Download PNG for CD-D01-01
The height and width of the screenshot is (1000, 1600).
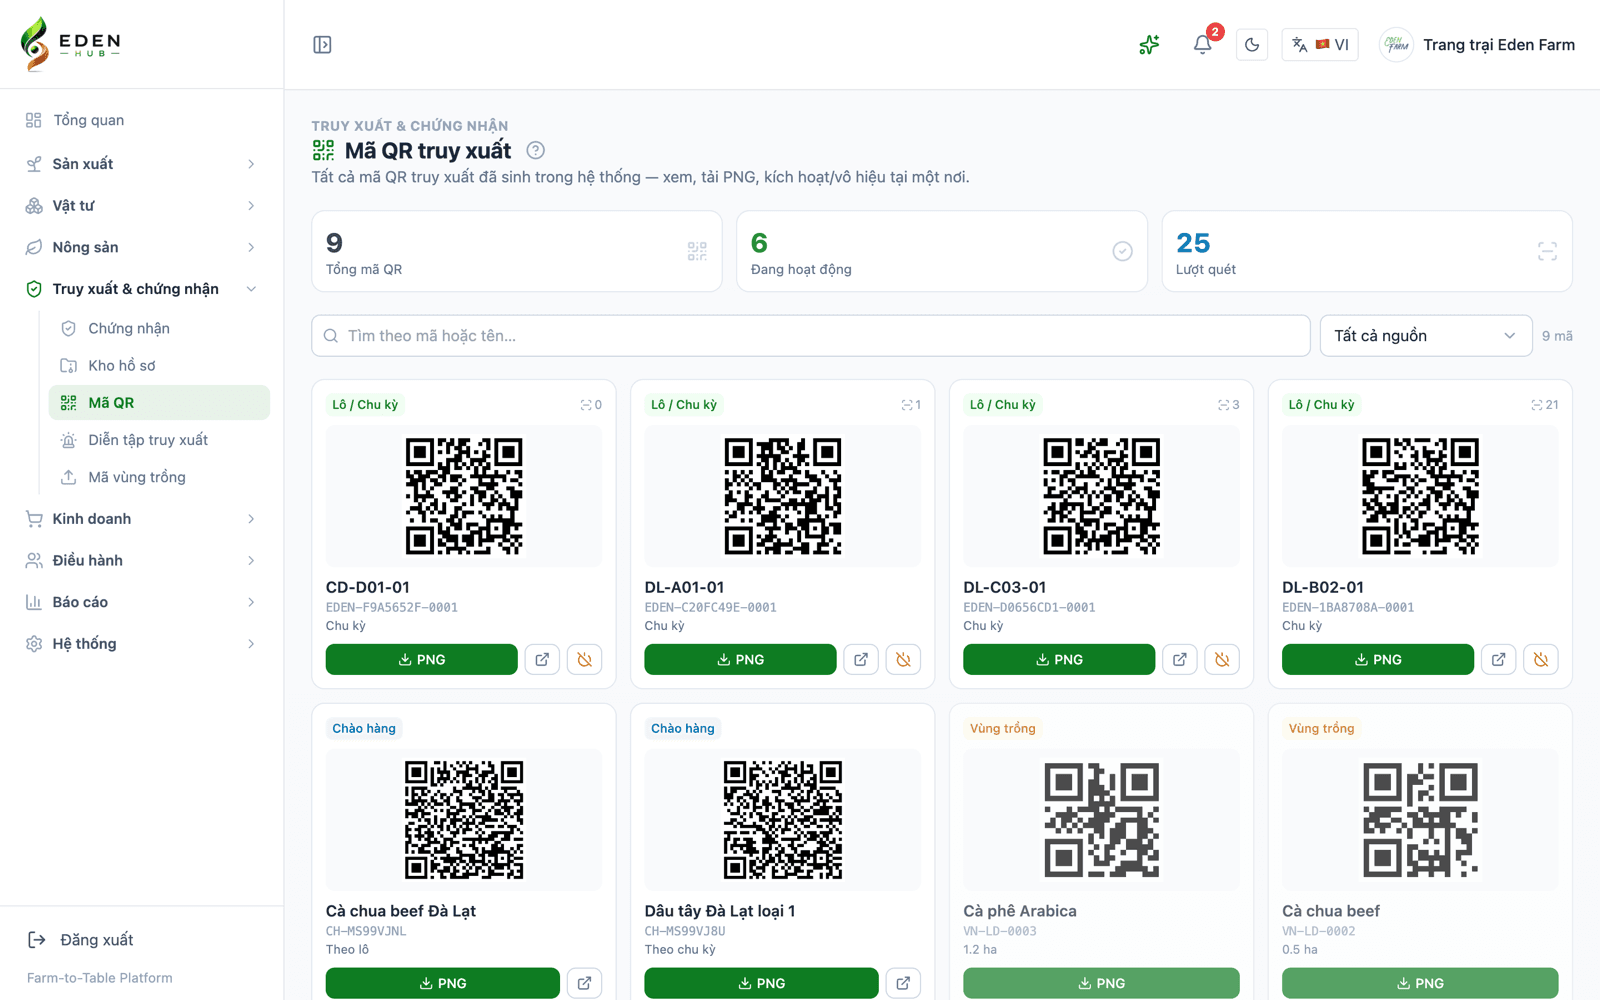422,660
